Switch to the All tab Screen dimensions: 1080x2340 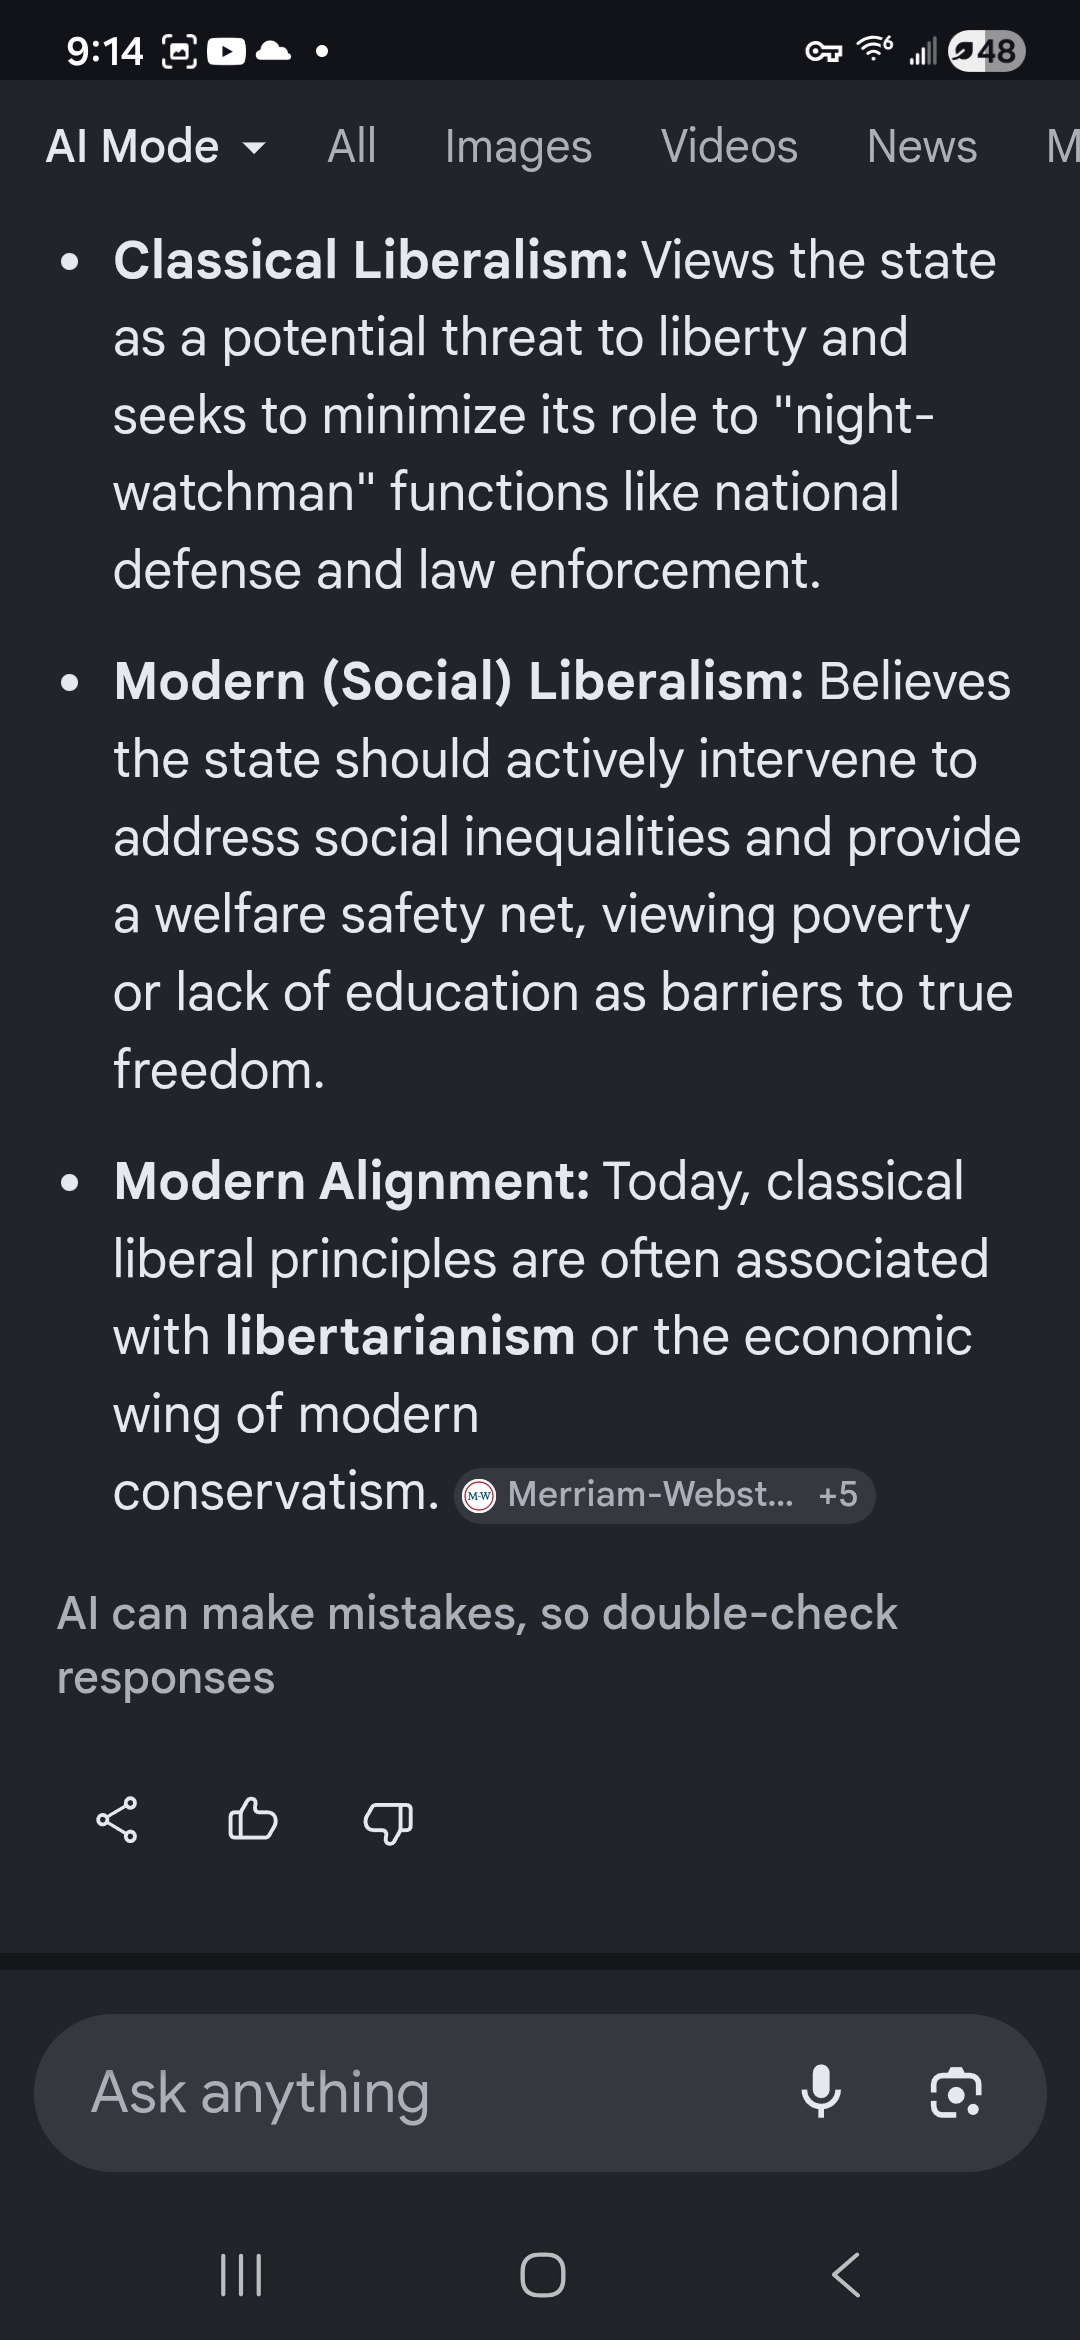coord(351,147)
